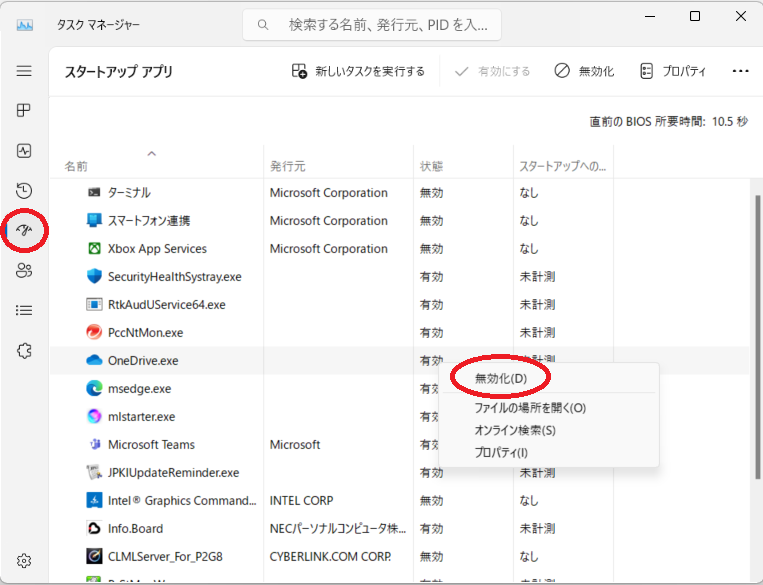Select RtkAudUService64.exe name
This screenshot has height=585, width=763.
pyautogui.click(x=167, y=305)
